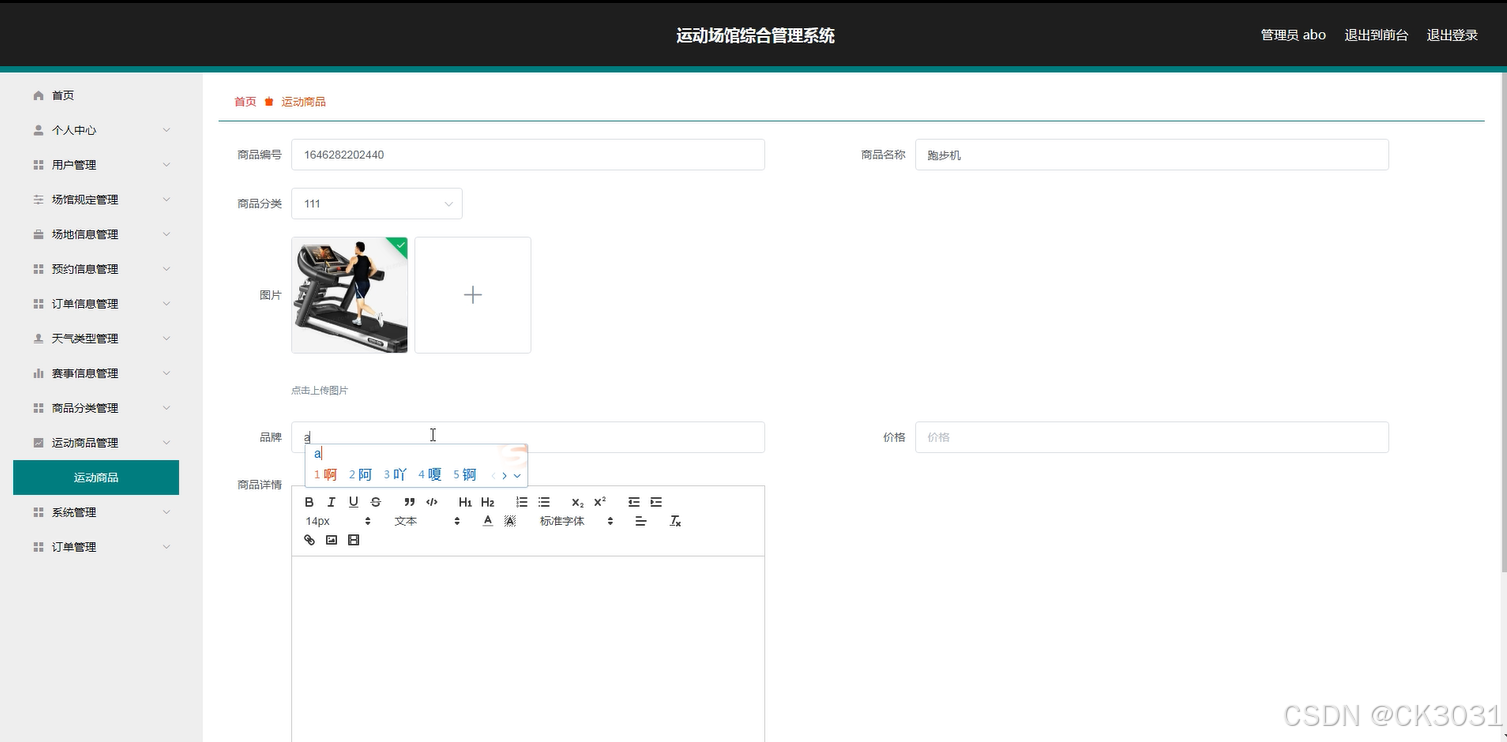The image size is (1507, 742).
Task: Choose IME candidate 3 吖
Action: tap(395, 475)
